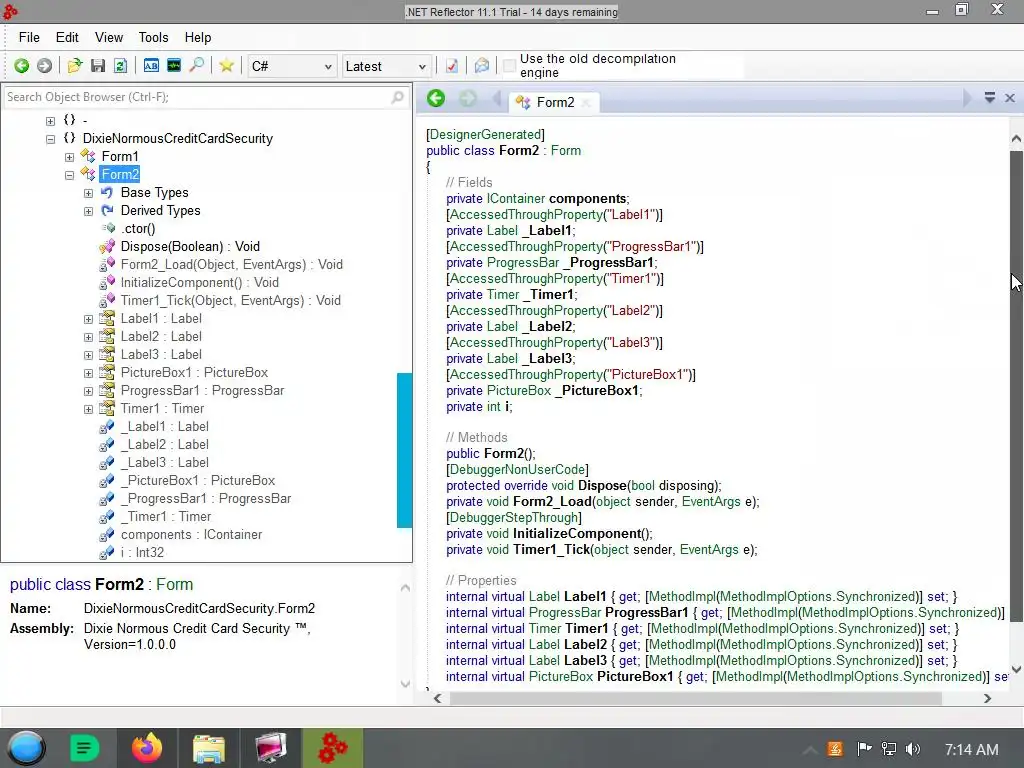The height and width of the screenshot is (768, 1024).
Task: Launch Firefox from the taskbar
Action: tap(147, 748)
